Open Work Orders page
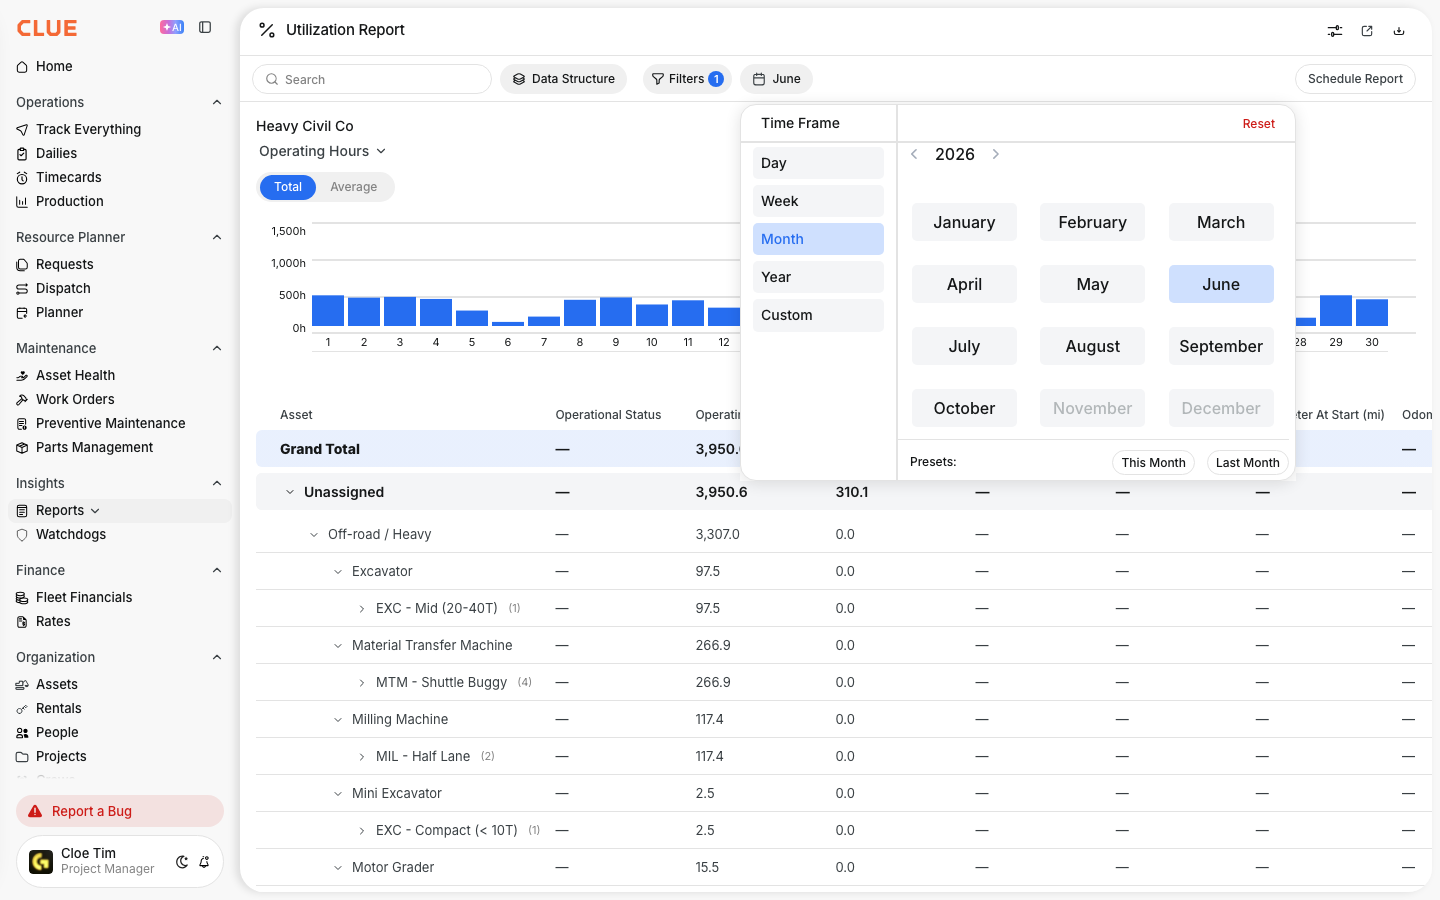Screen dimensions: 1440x900 (75, 399)
